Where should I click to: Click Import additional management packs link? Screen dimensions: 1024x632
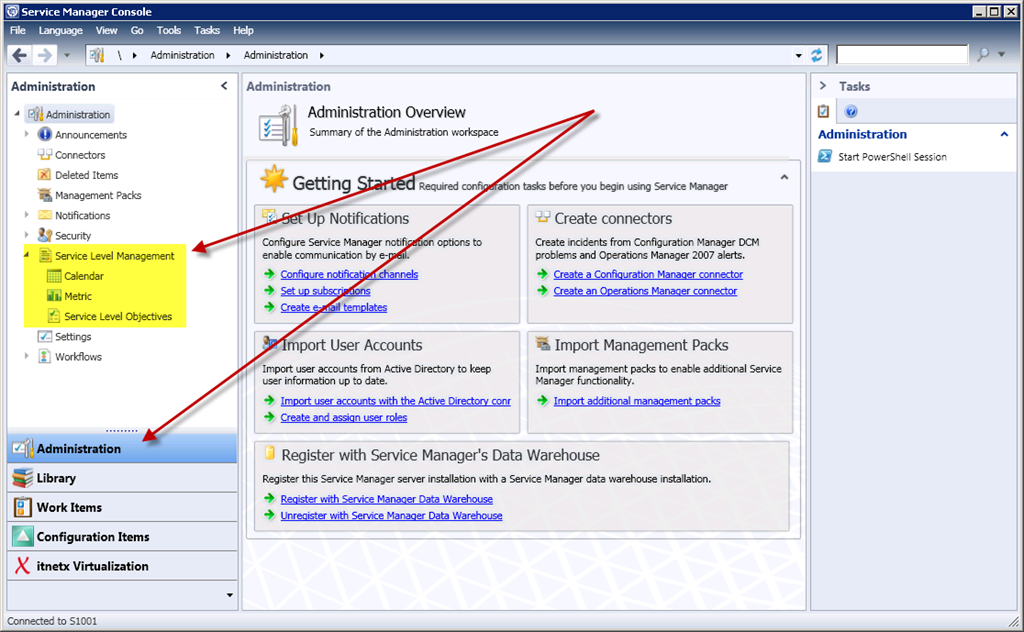[x=636, y=401]
